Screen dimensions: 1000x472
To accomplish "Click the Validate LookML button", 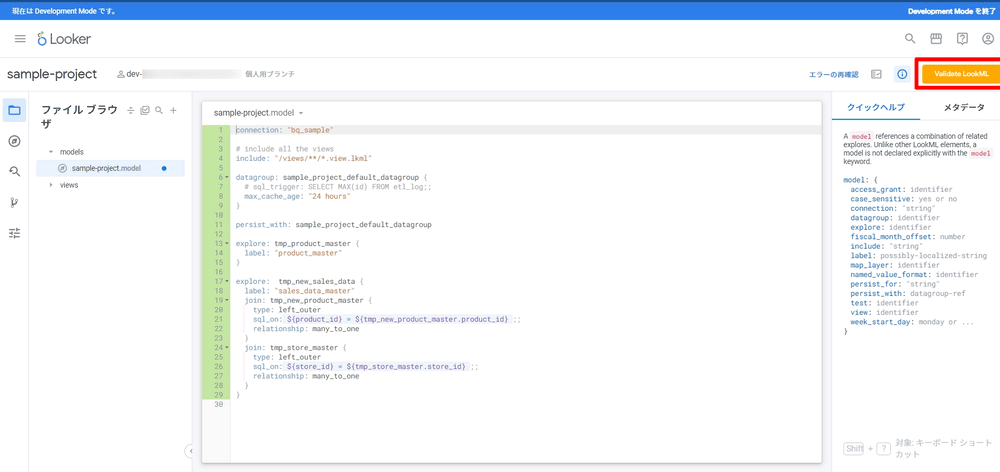I will click(961, 74).
